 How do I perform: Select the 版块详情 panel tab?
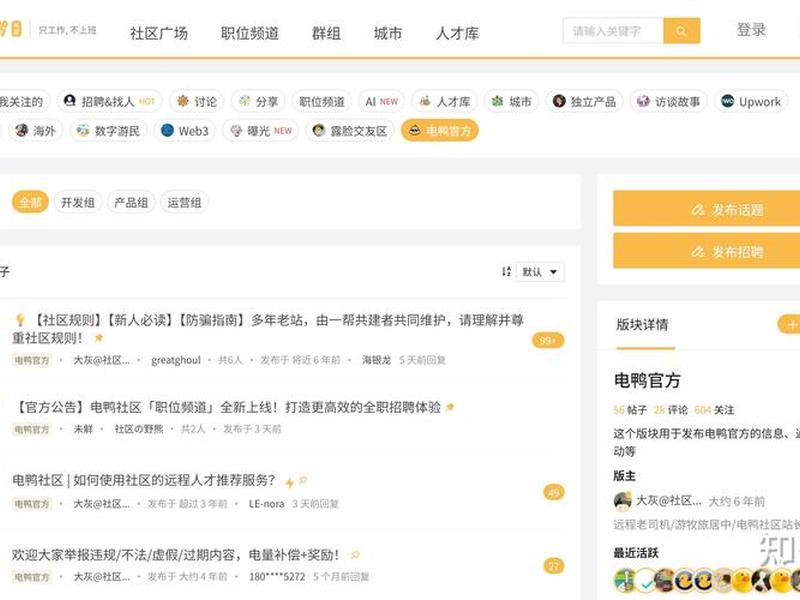click(642, 324)
